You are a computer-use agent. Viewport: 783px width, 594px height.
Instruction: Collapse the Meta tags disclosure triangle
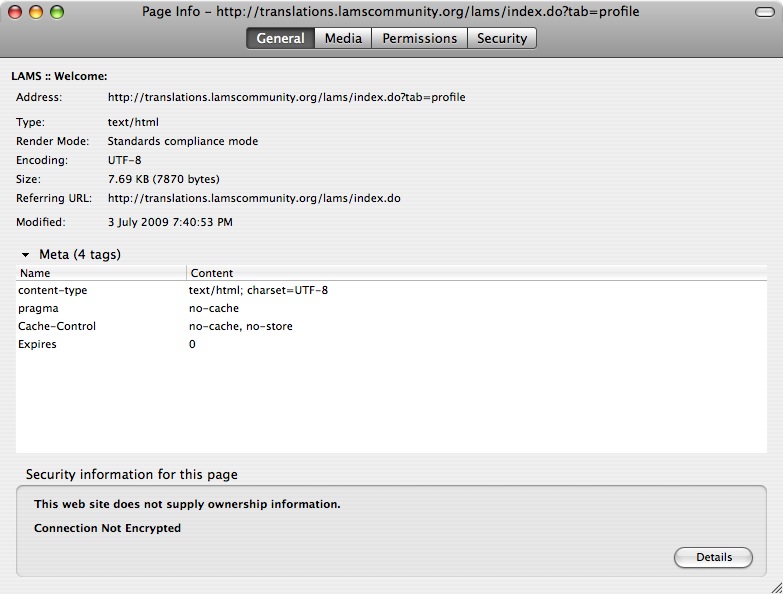coord(26,255)
